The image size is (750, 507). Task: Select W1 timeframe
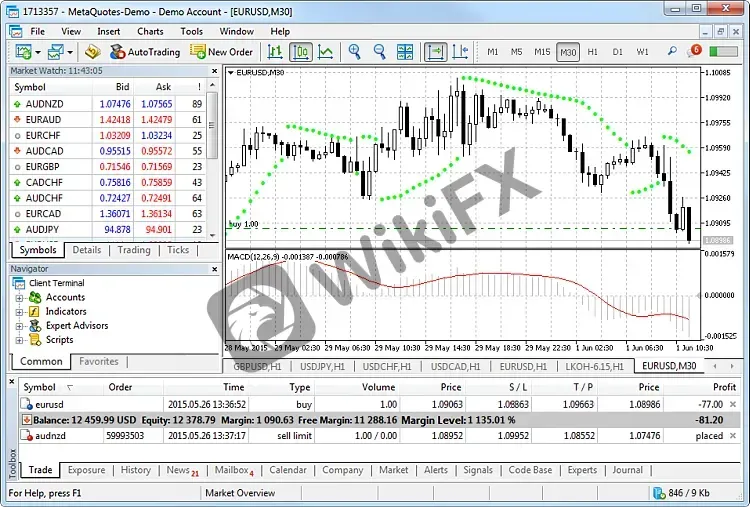point(642,52)
